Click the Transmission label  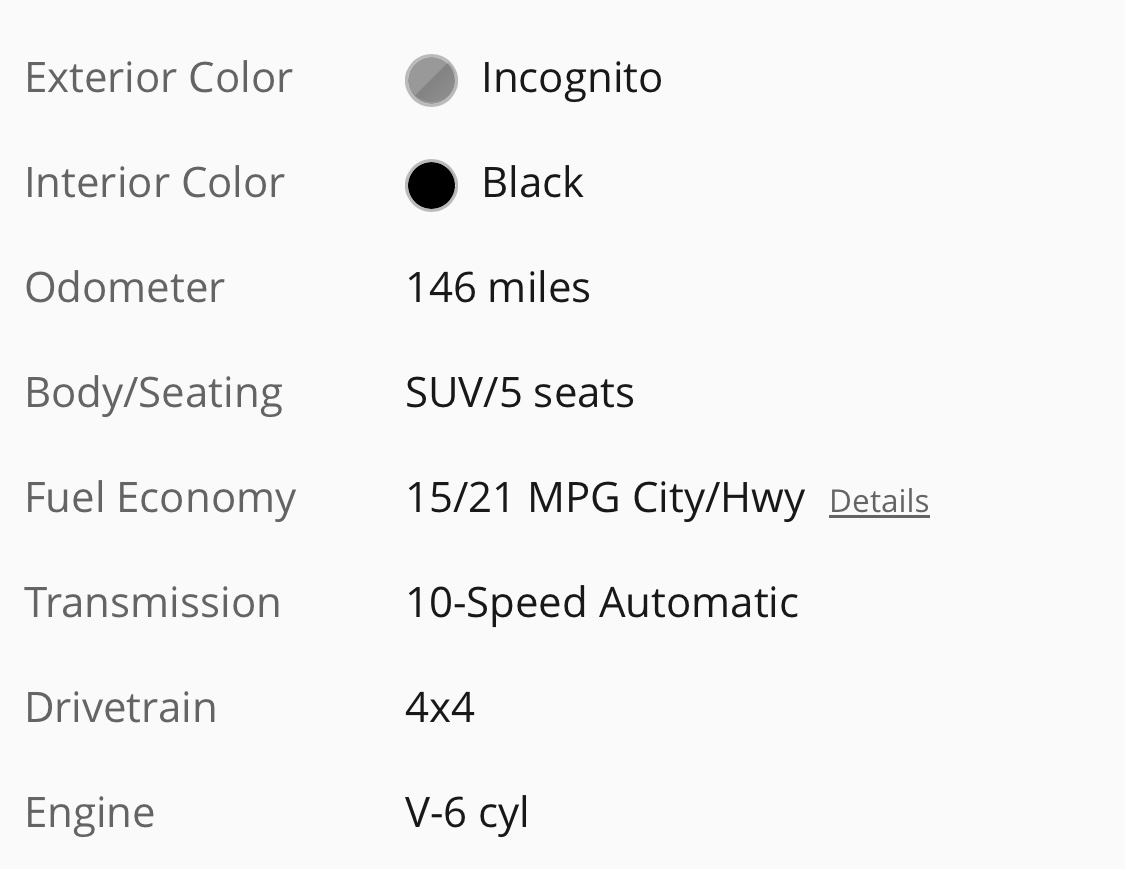pyautogui.click(x=153, y=602)
